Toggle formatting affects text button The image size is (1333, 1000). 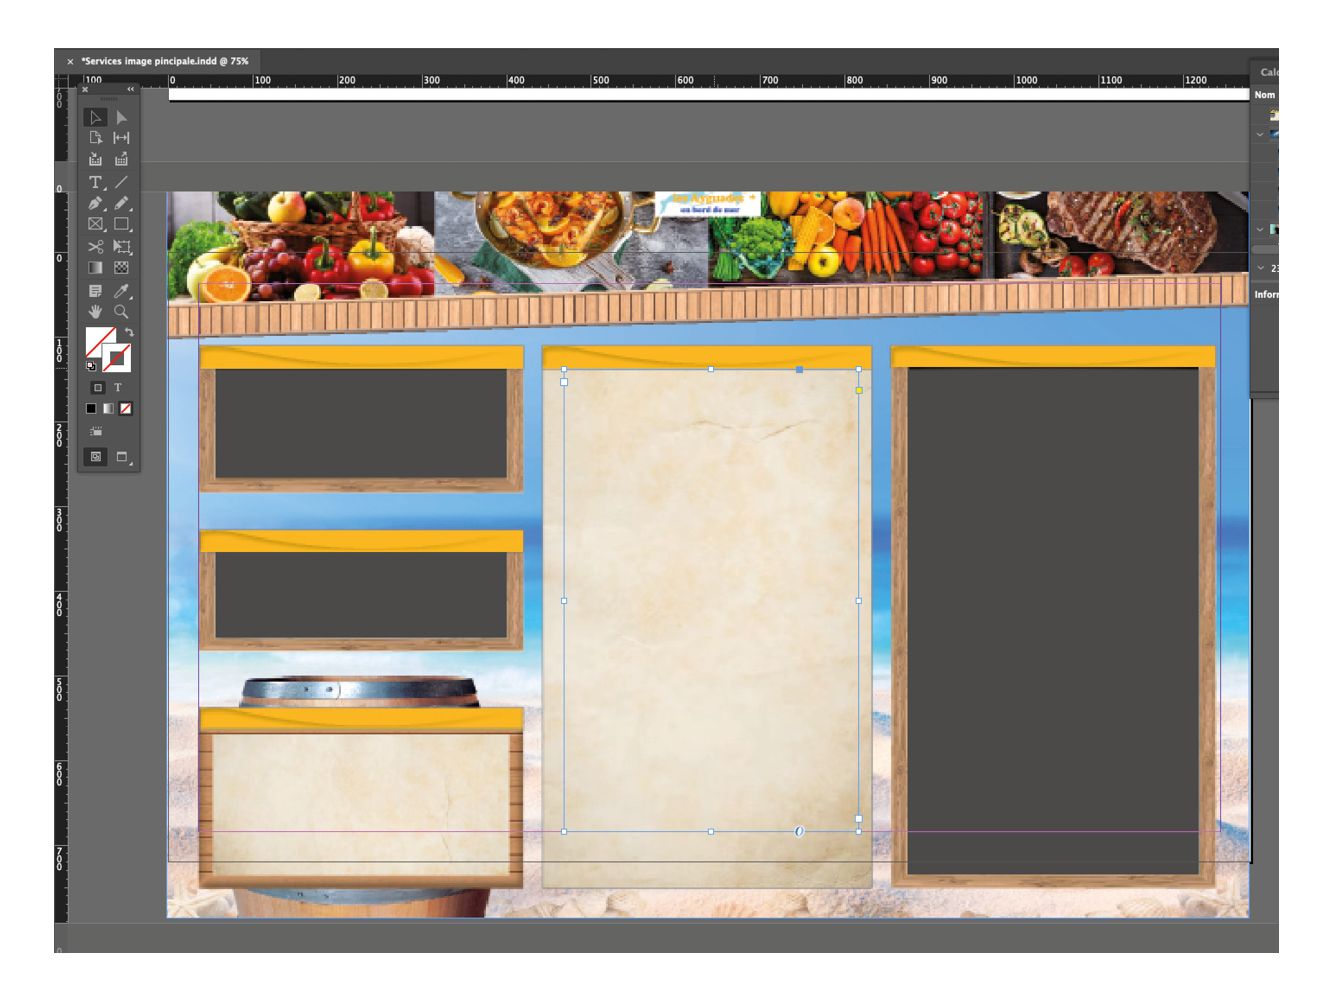[x=118, y=387]
